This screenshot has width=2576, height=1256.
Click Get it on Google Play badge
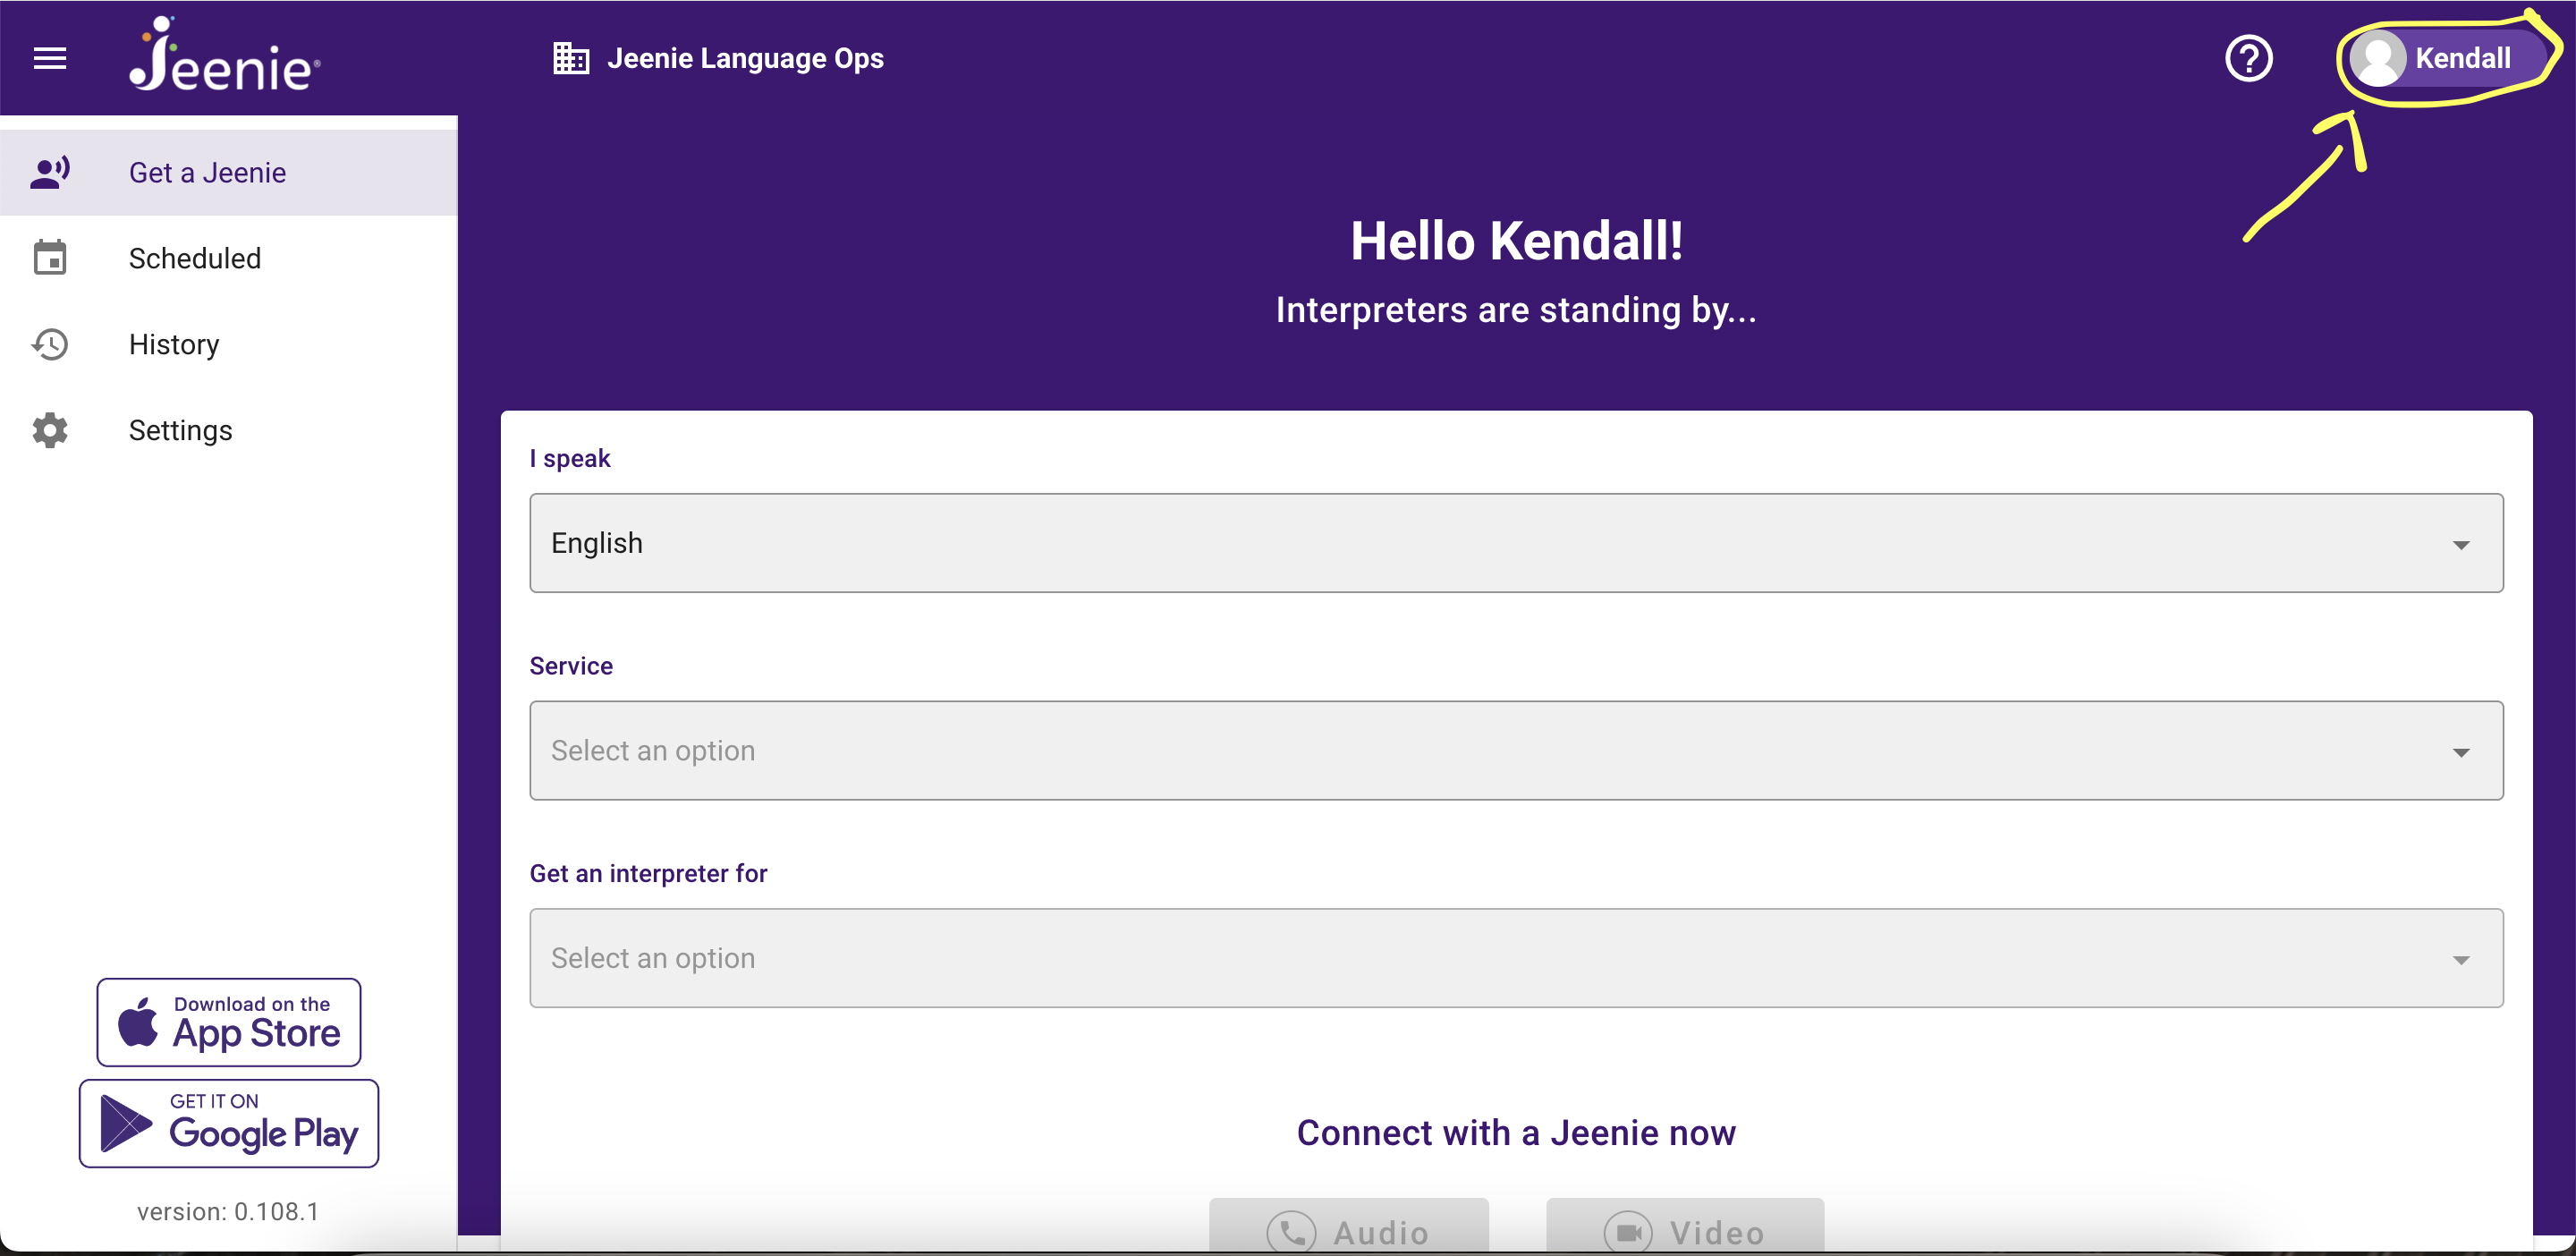229,1123
